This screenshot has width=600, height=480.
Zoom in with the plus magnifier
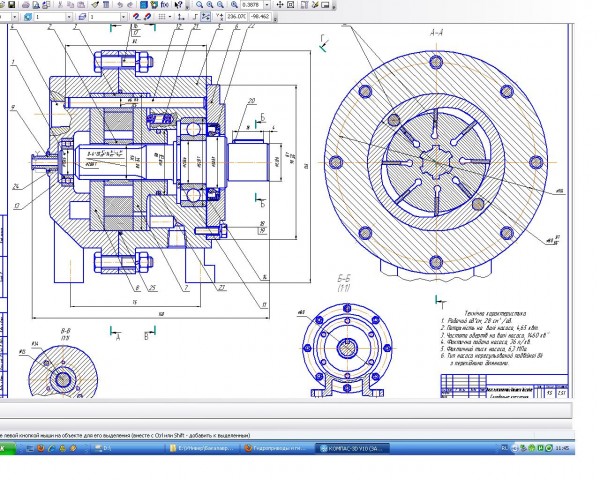(210, 5)
